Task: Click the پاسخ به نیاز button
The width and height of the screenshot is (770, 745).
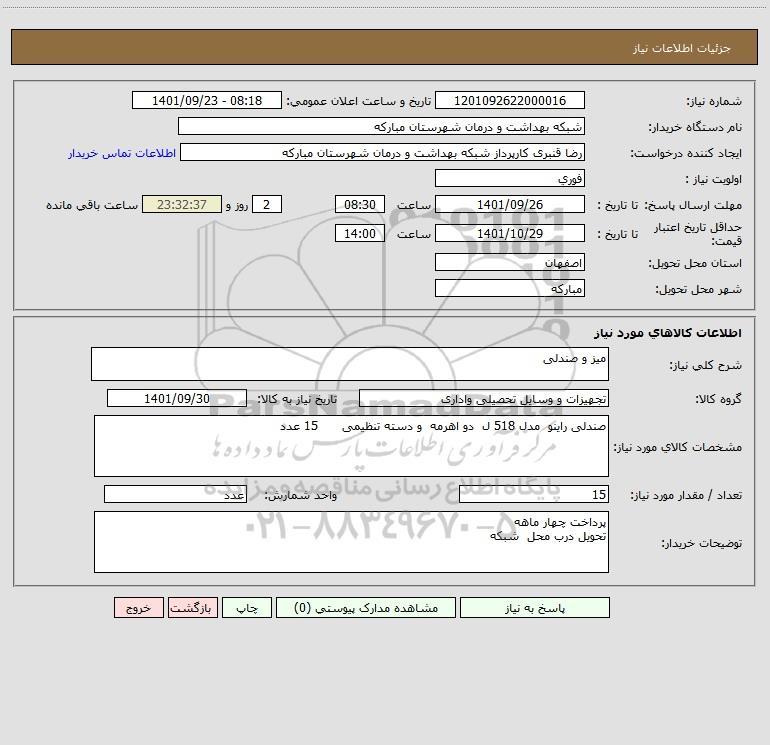Action: coord(535,607)
